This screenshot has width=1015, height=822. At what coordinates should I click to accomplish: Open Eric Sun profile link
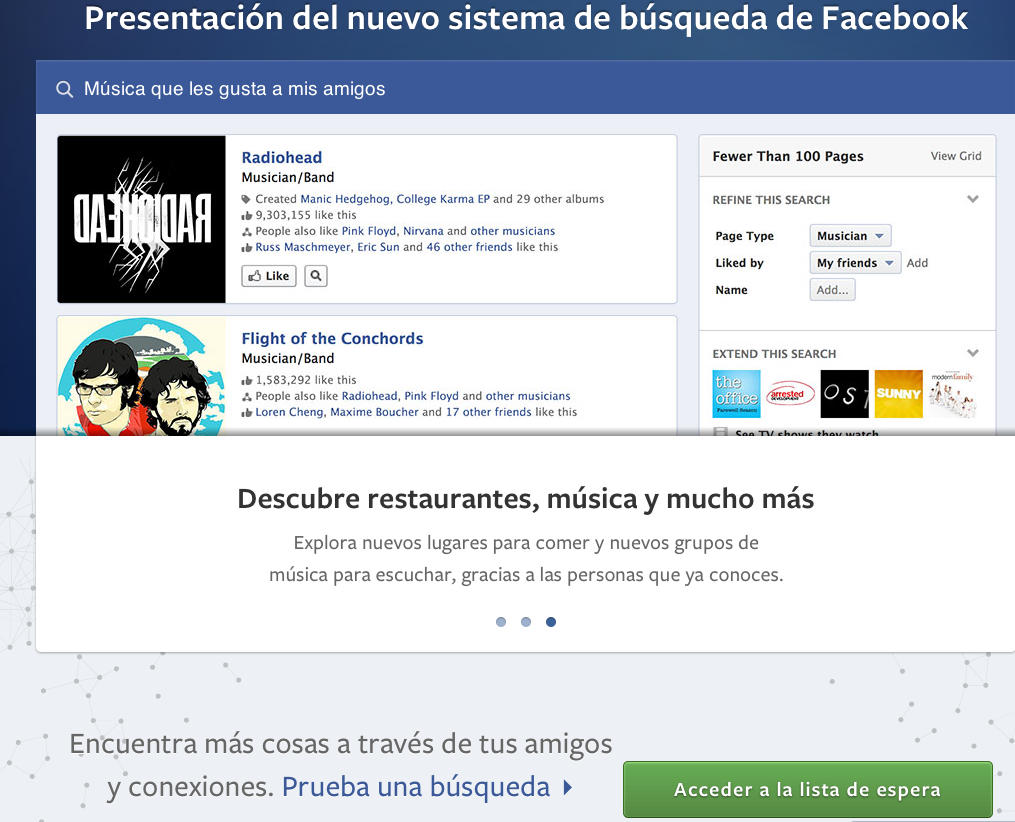click(x=378, y=247)
